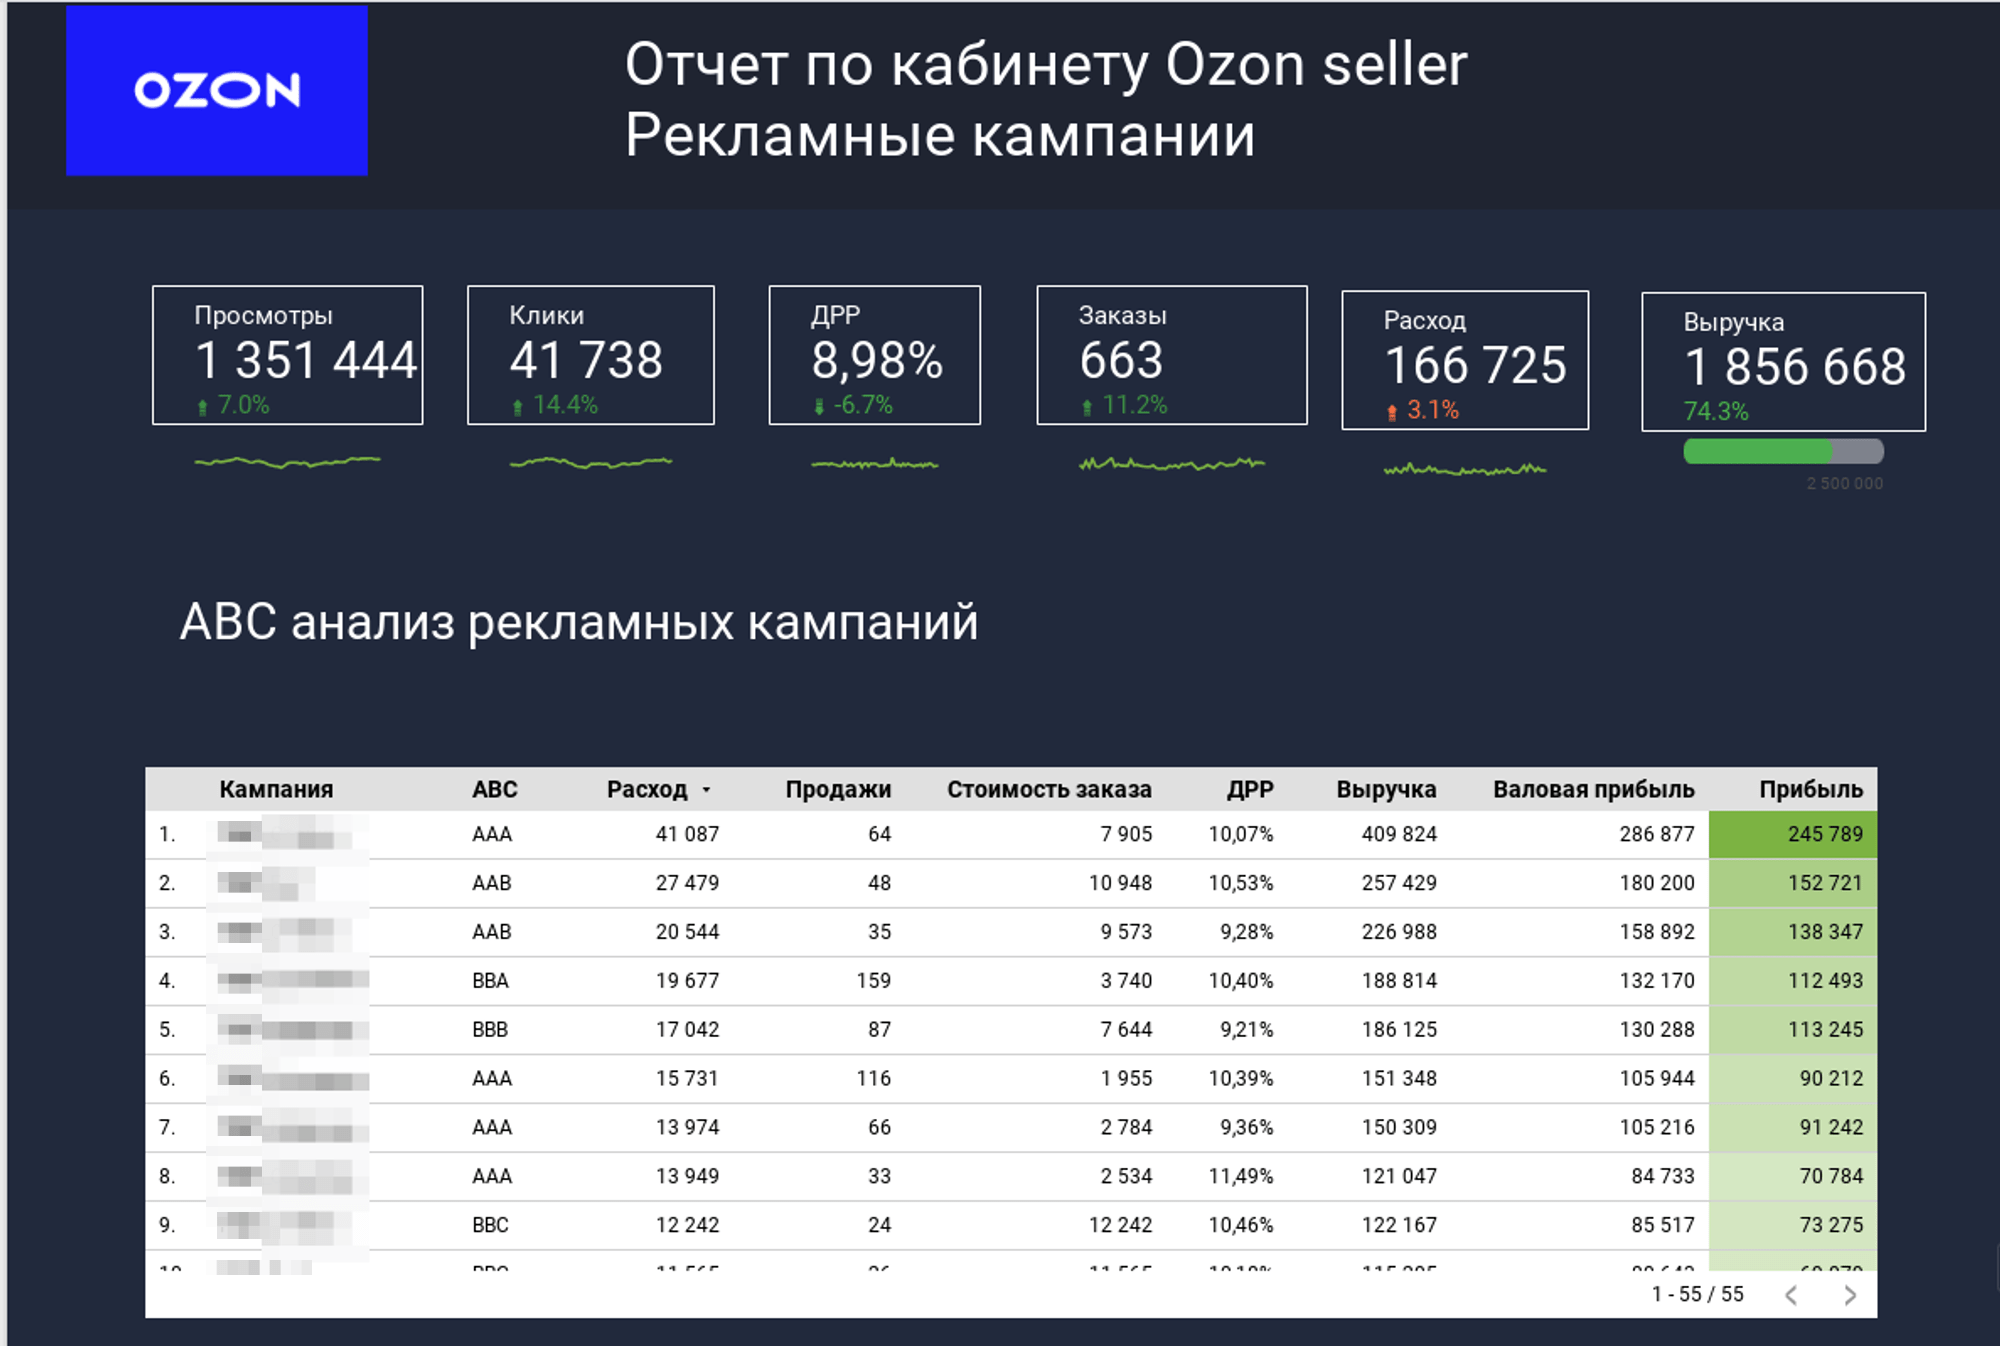
Task: Click Стоимость заказа value 12 242
Action: coord(1120,1226)
